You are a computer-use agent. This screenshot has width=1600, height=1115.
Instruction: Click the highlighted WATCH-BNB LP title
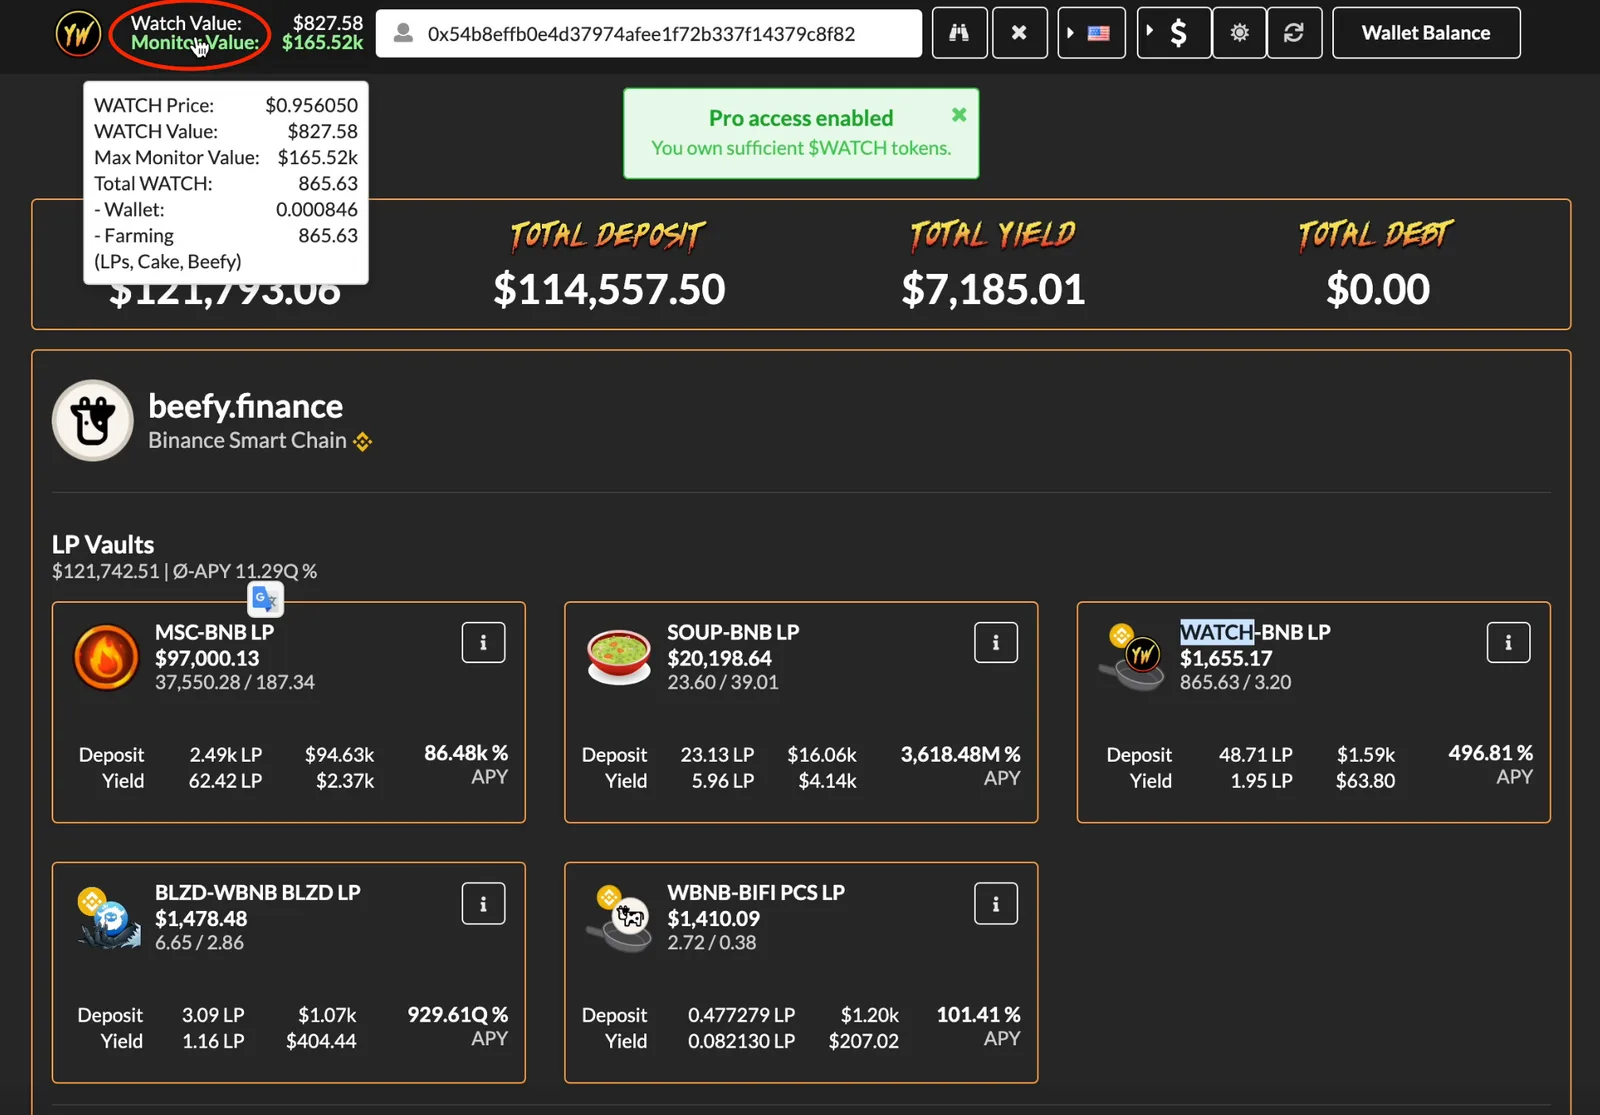pos(1255,632)
